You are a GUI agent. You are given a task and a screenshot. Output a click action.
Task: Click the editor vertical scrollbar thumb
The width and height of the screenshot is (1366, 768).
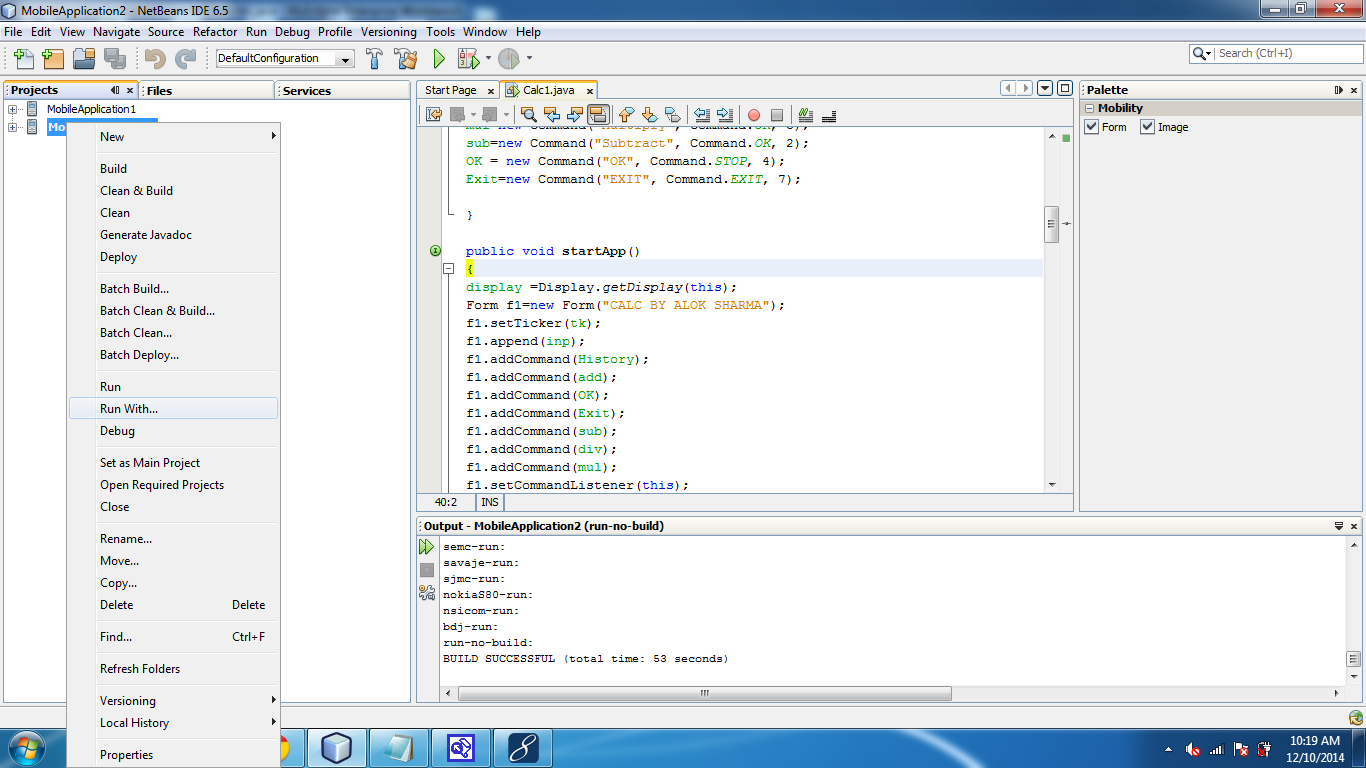coord(1051,224)
